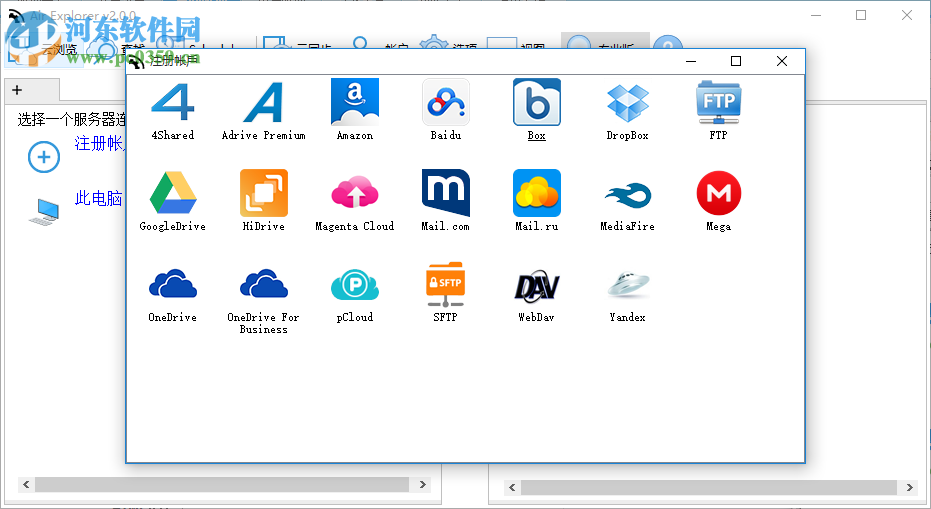Choose Adrive Premium service

point(263,102)
